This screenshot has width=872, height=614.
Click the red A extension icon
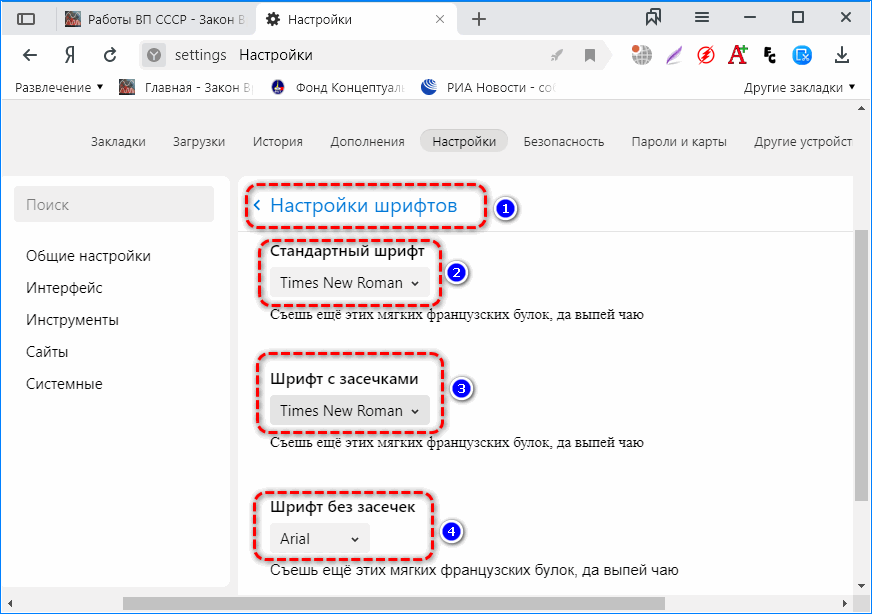click(x=738, y=55)
